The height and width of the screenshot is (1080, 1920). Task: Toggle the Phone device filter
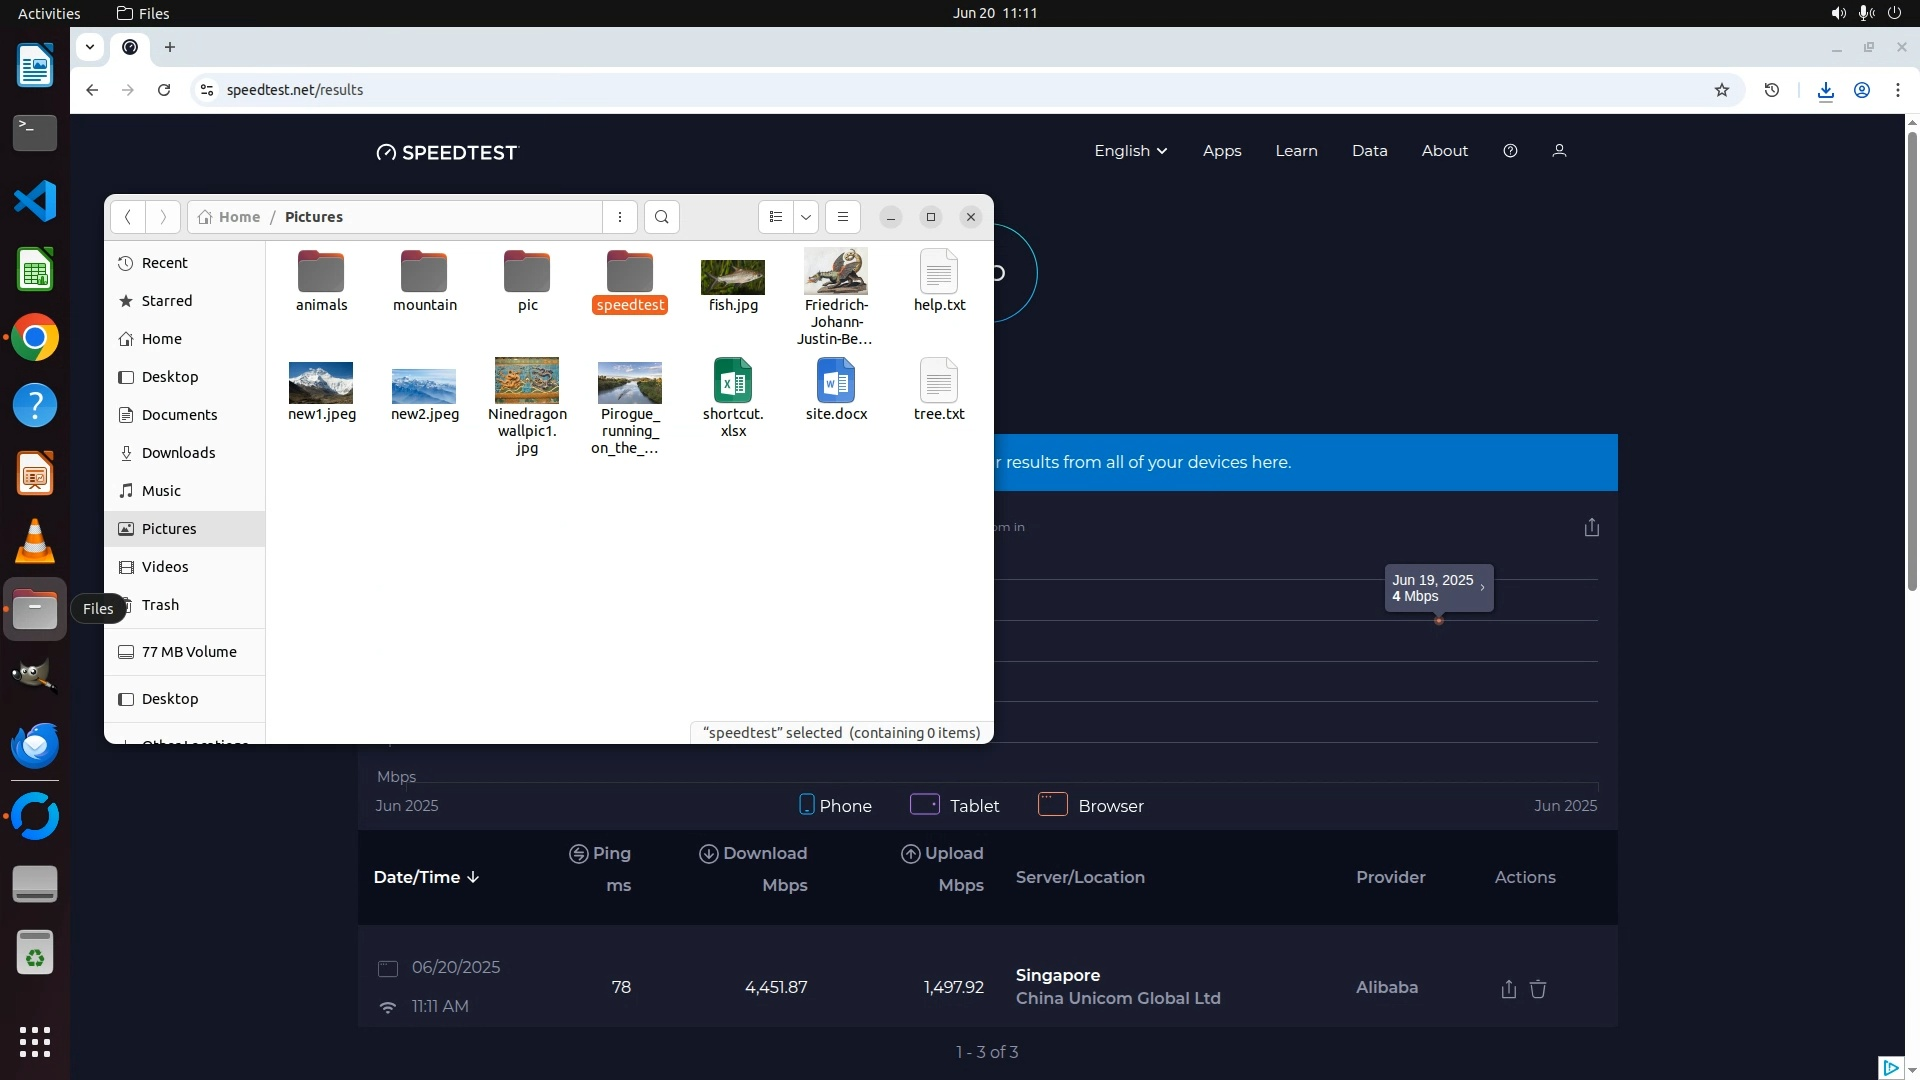[x=835, y=805]
